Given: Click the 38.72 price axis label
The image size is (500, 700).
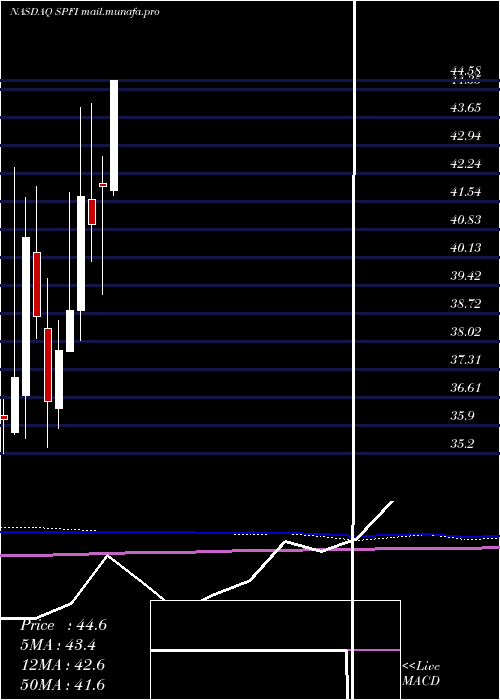Looking at the screenshot, I should click(466, 304).
